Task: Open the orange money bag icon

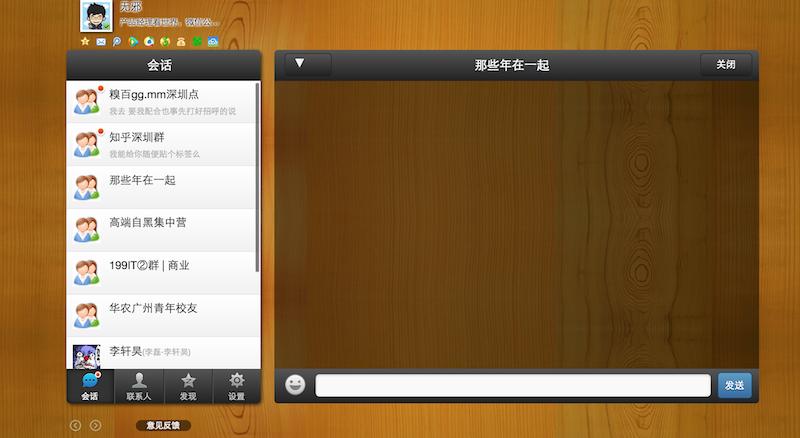Action: (181, 41)
